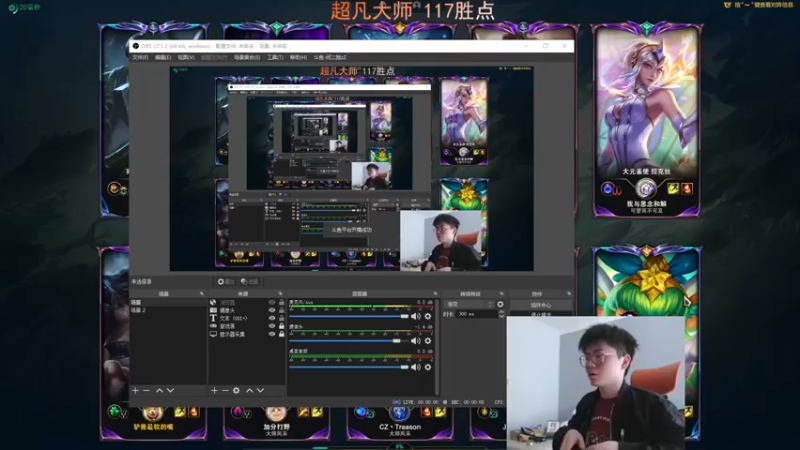Hide the 显示器采集 source eye icon

click(x=271, y=334)
